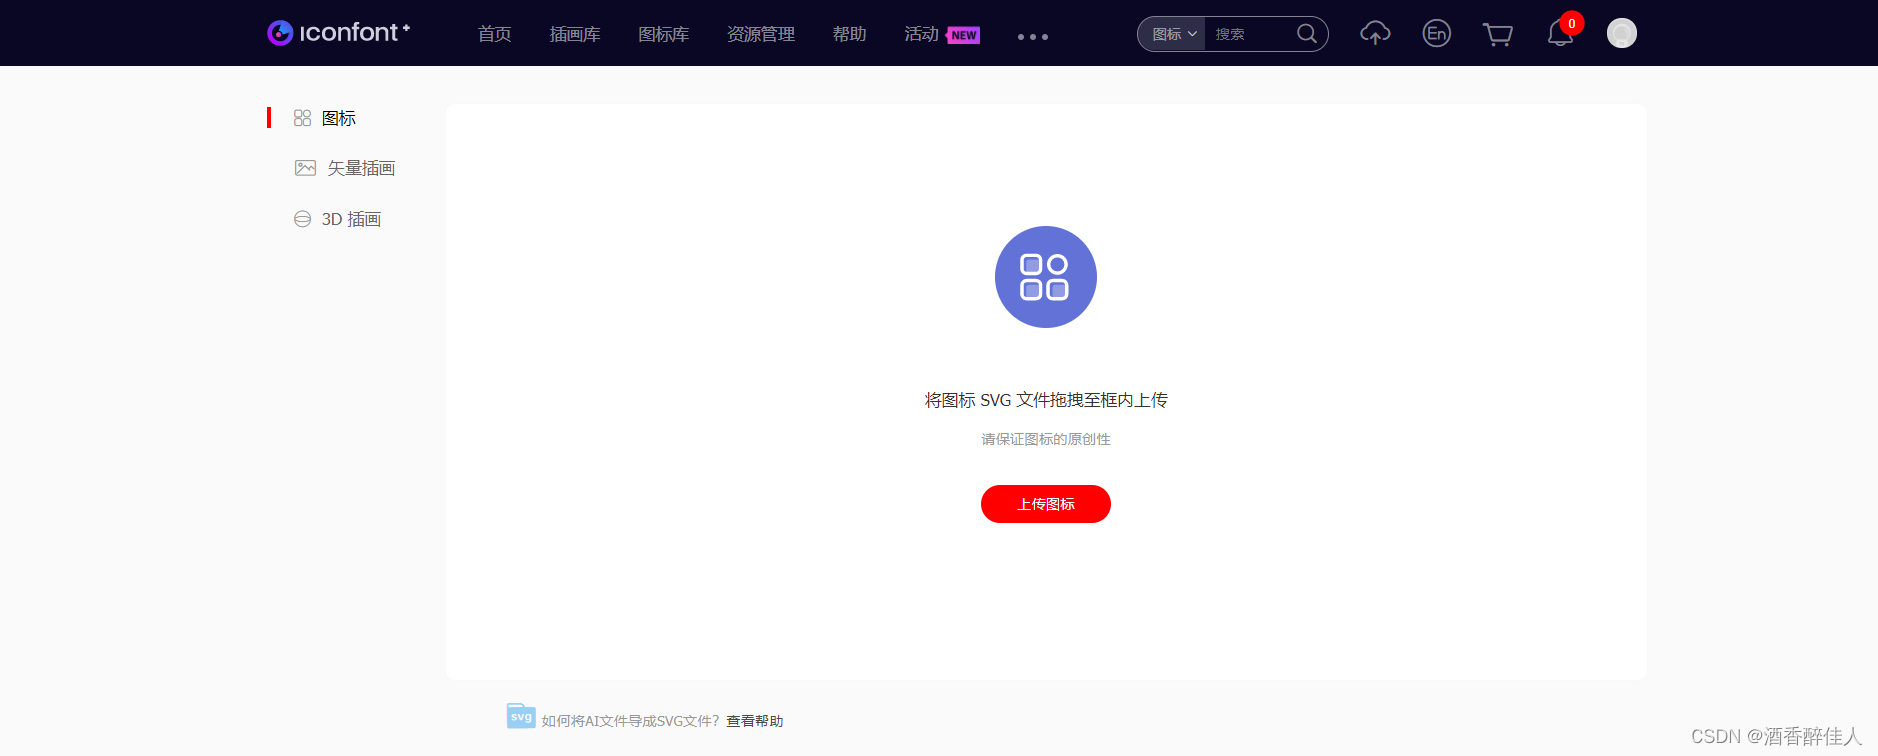Expand the three-dot more menu

click(x=1033, y=37)
